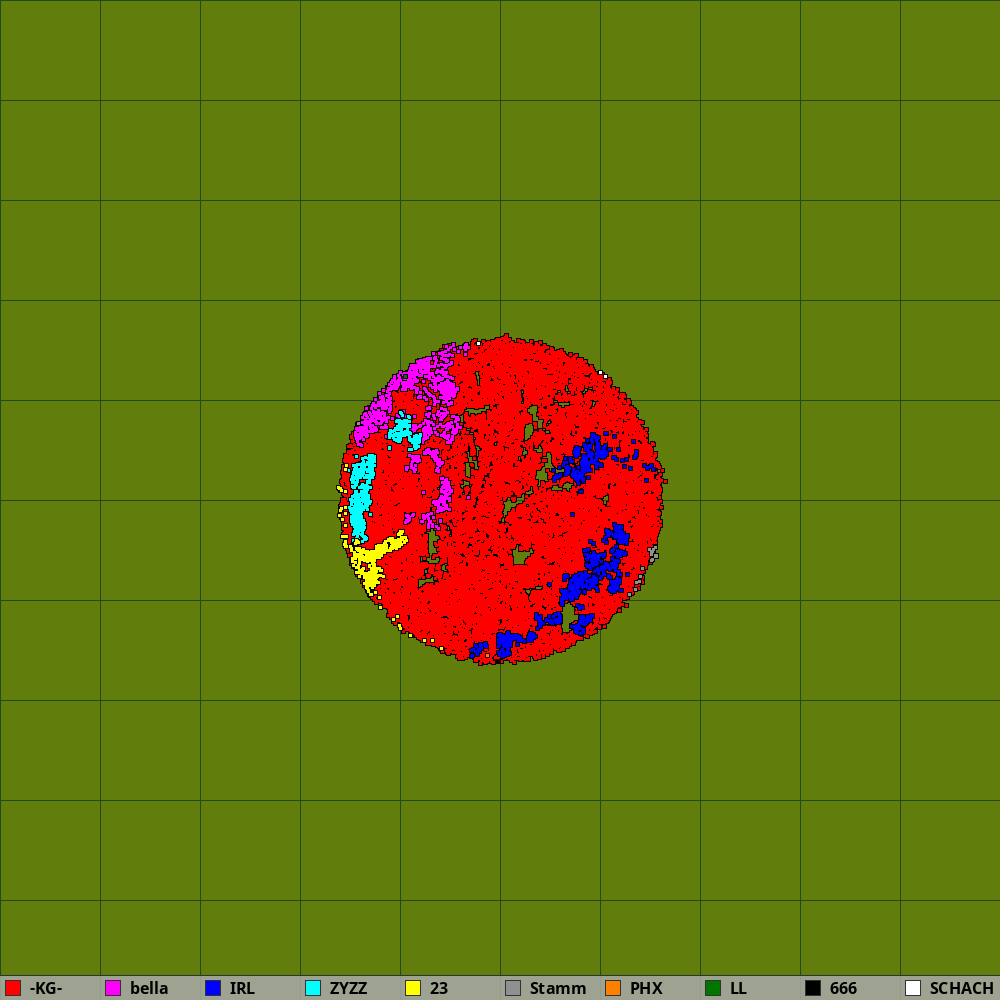Select the ZYZZ legend label
1000x1000 pixels.
pos(348,988)
